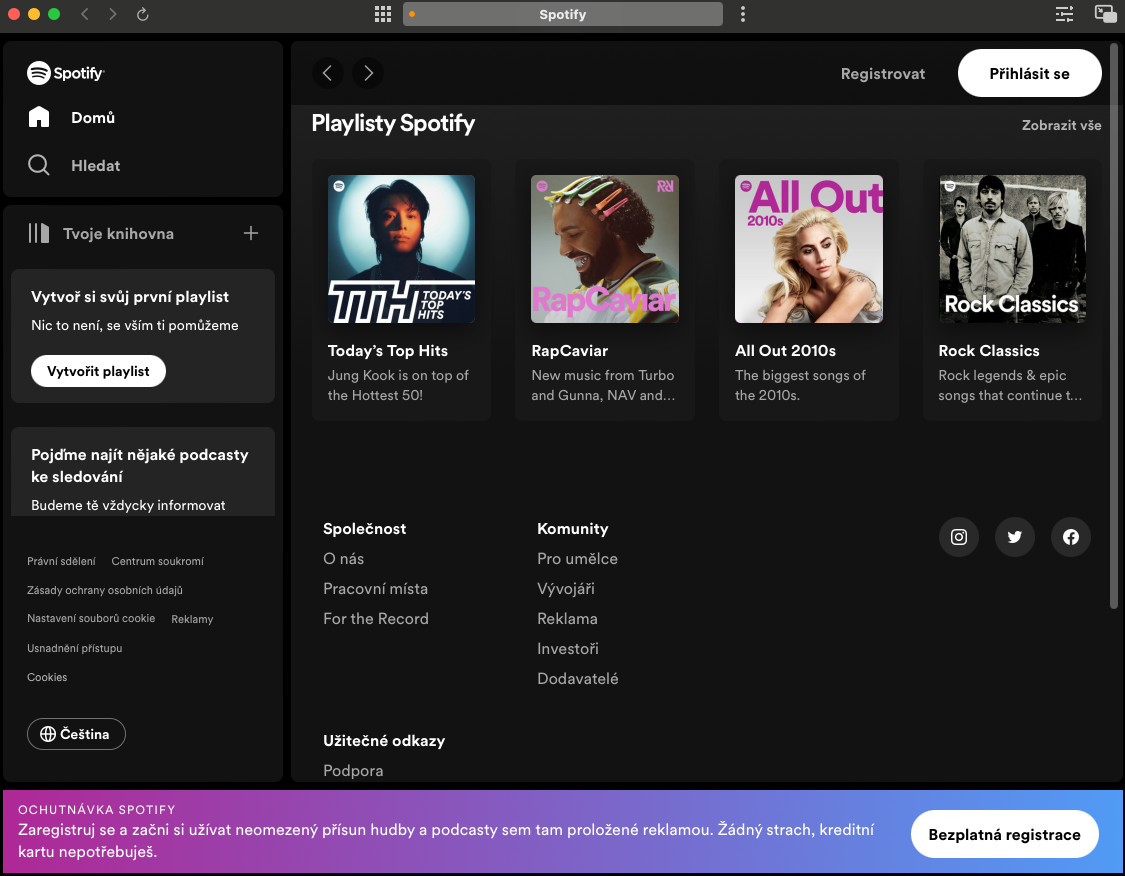
Task: Click the Vytvořit playlist button
Action: [x=98, y=371]
